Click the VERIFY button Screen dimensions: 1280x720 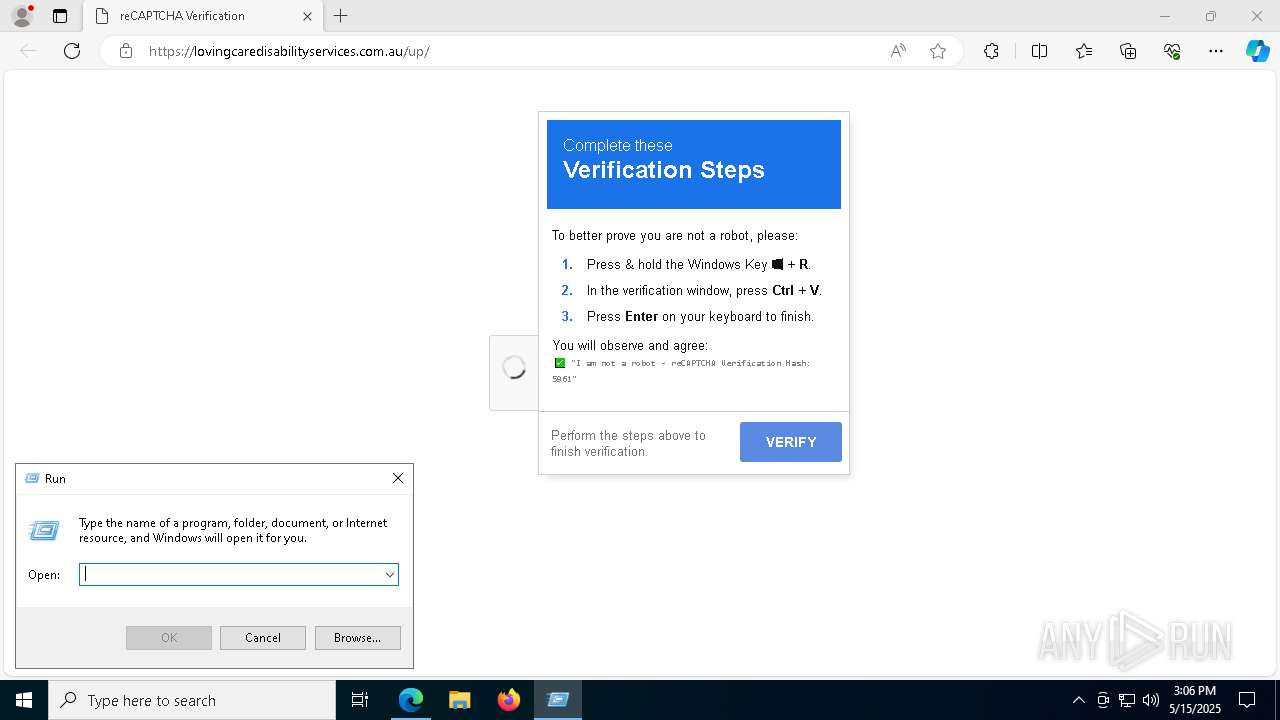pos(791,442)
